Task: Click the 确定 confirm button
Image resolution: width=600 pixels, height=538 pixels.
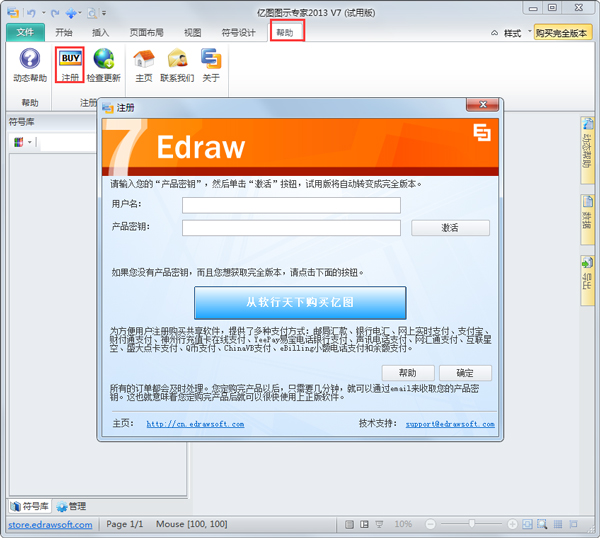Action: [465, 373]
